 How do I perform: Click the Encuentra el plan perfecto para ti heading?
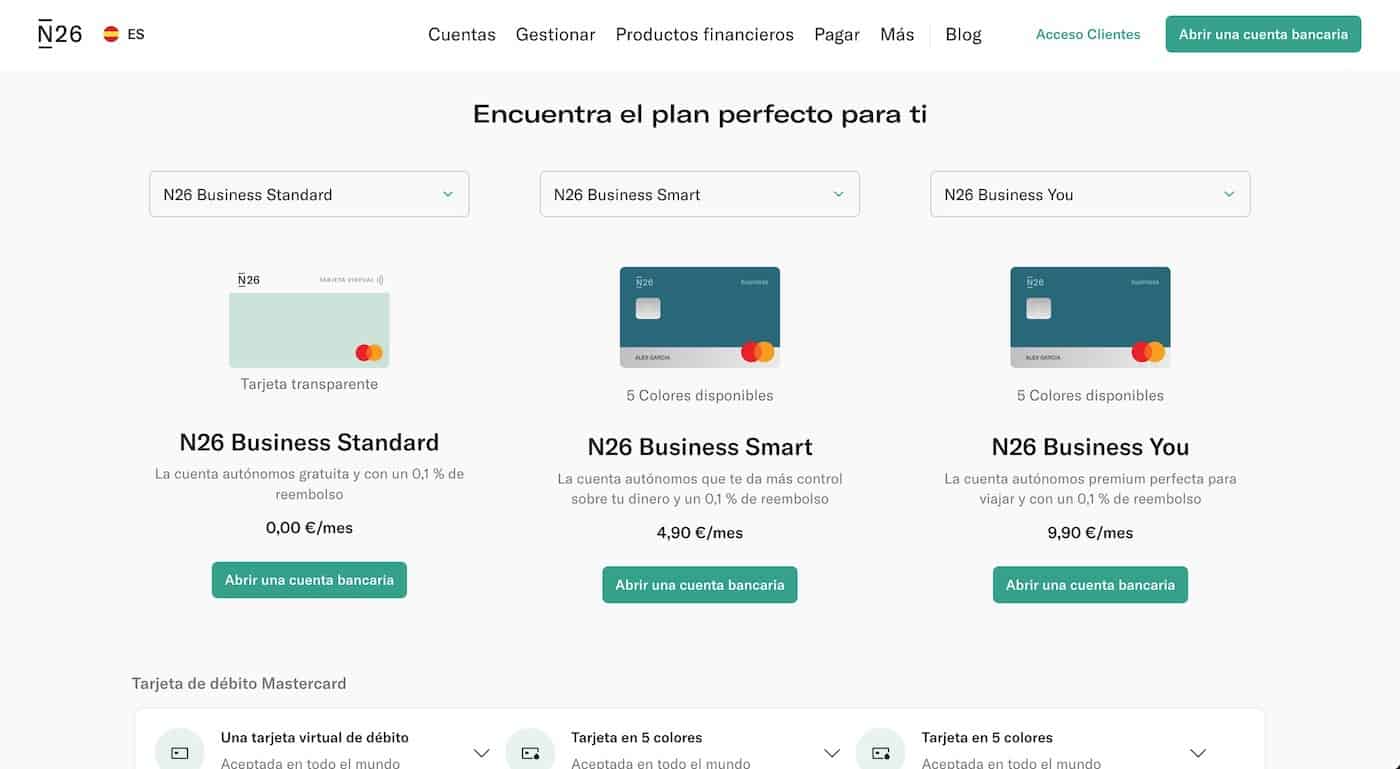point(700,114)
